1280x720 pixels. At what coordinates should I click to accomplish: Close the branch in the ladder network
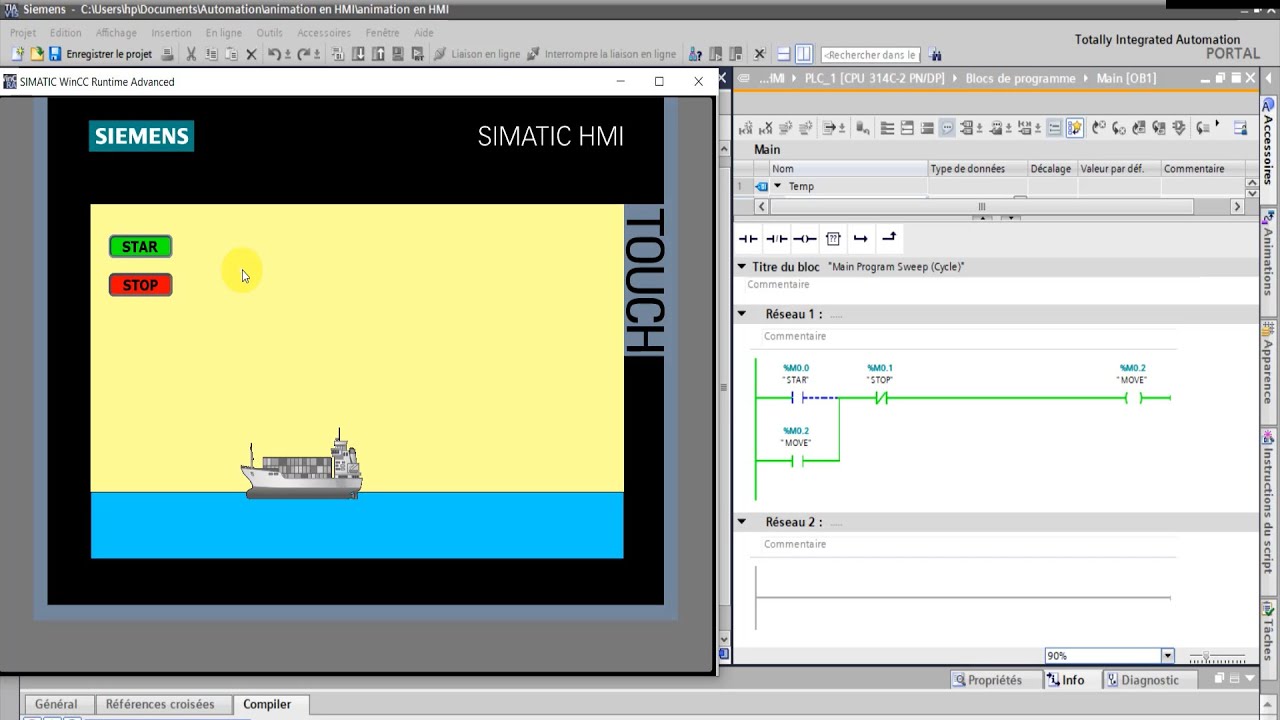click(x=889, y=238)
